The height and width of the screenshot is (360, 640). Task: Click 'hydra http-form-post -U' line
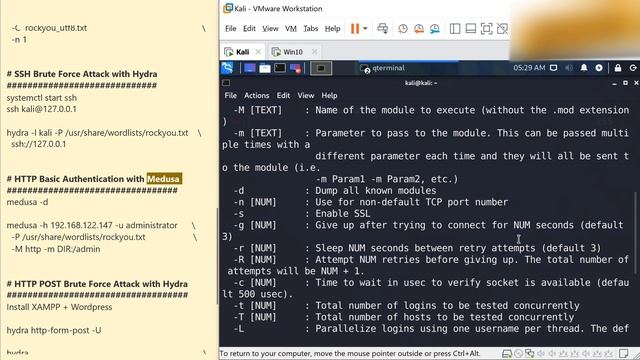pyautogui.click(x=54, y=330)
